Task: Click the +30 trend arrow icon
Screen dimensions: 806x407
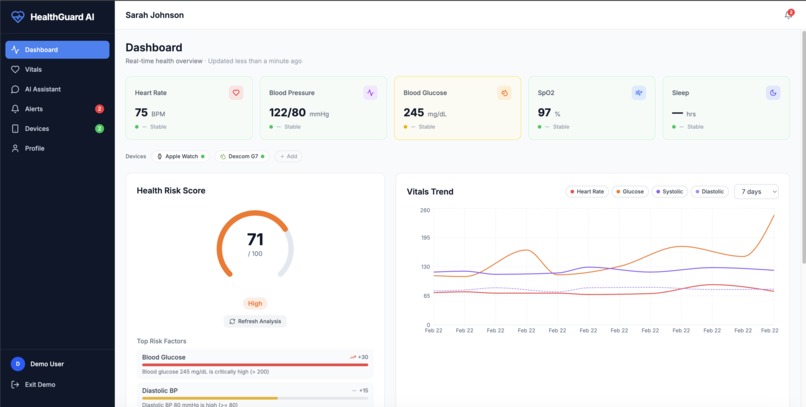Action: (x=353, y=357)
